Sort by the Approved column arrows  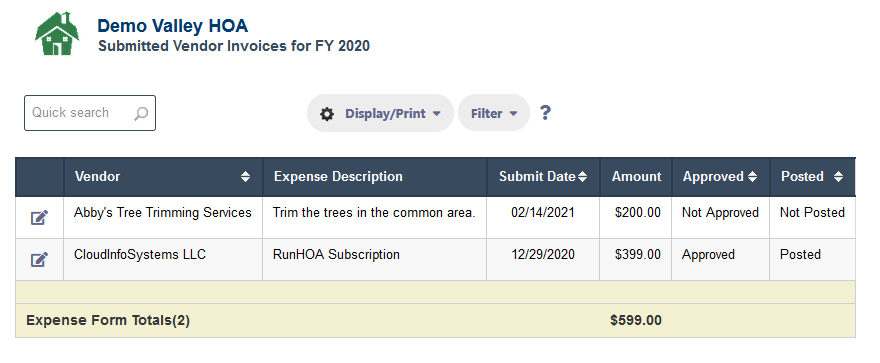point(752,177)
